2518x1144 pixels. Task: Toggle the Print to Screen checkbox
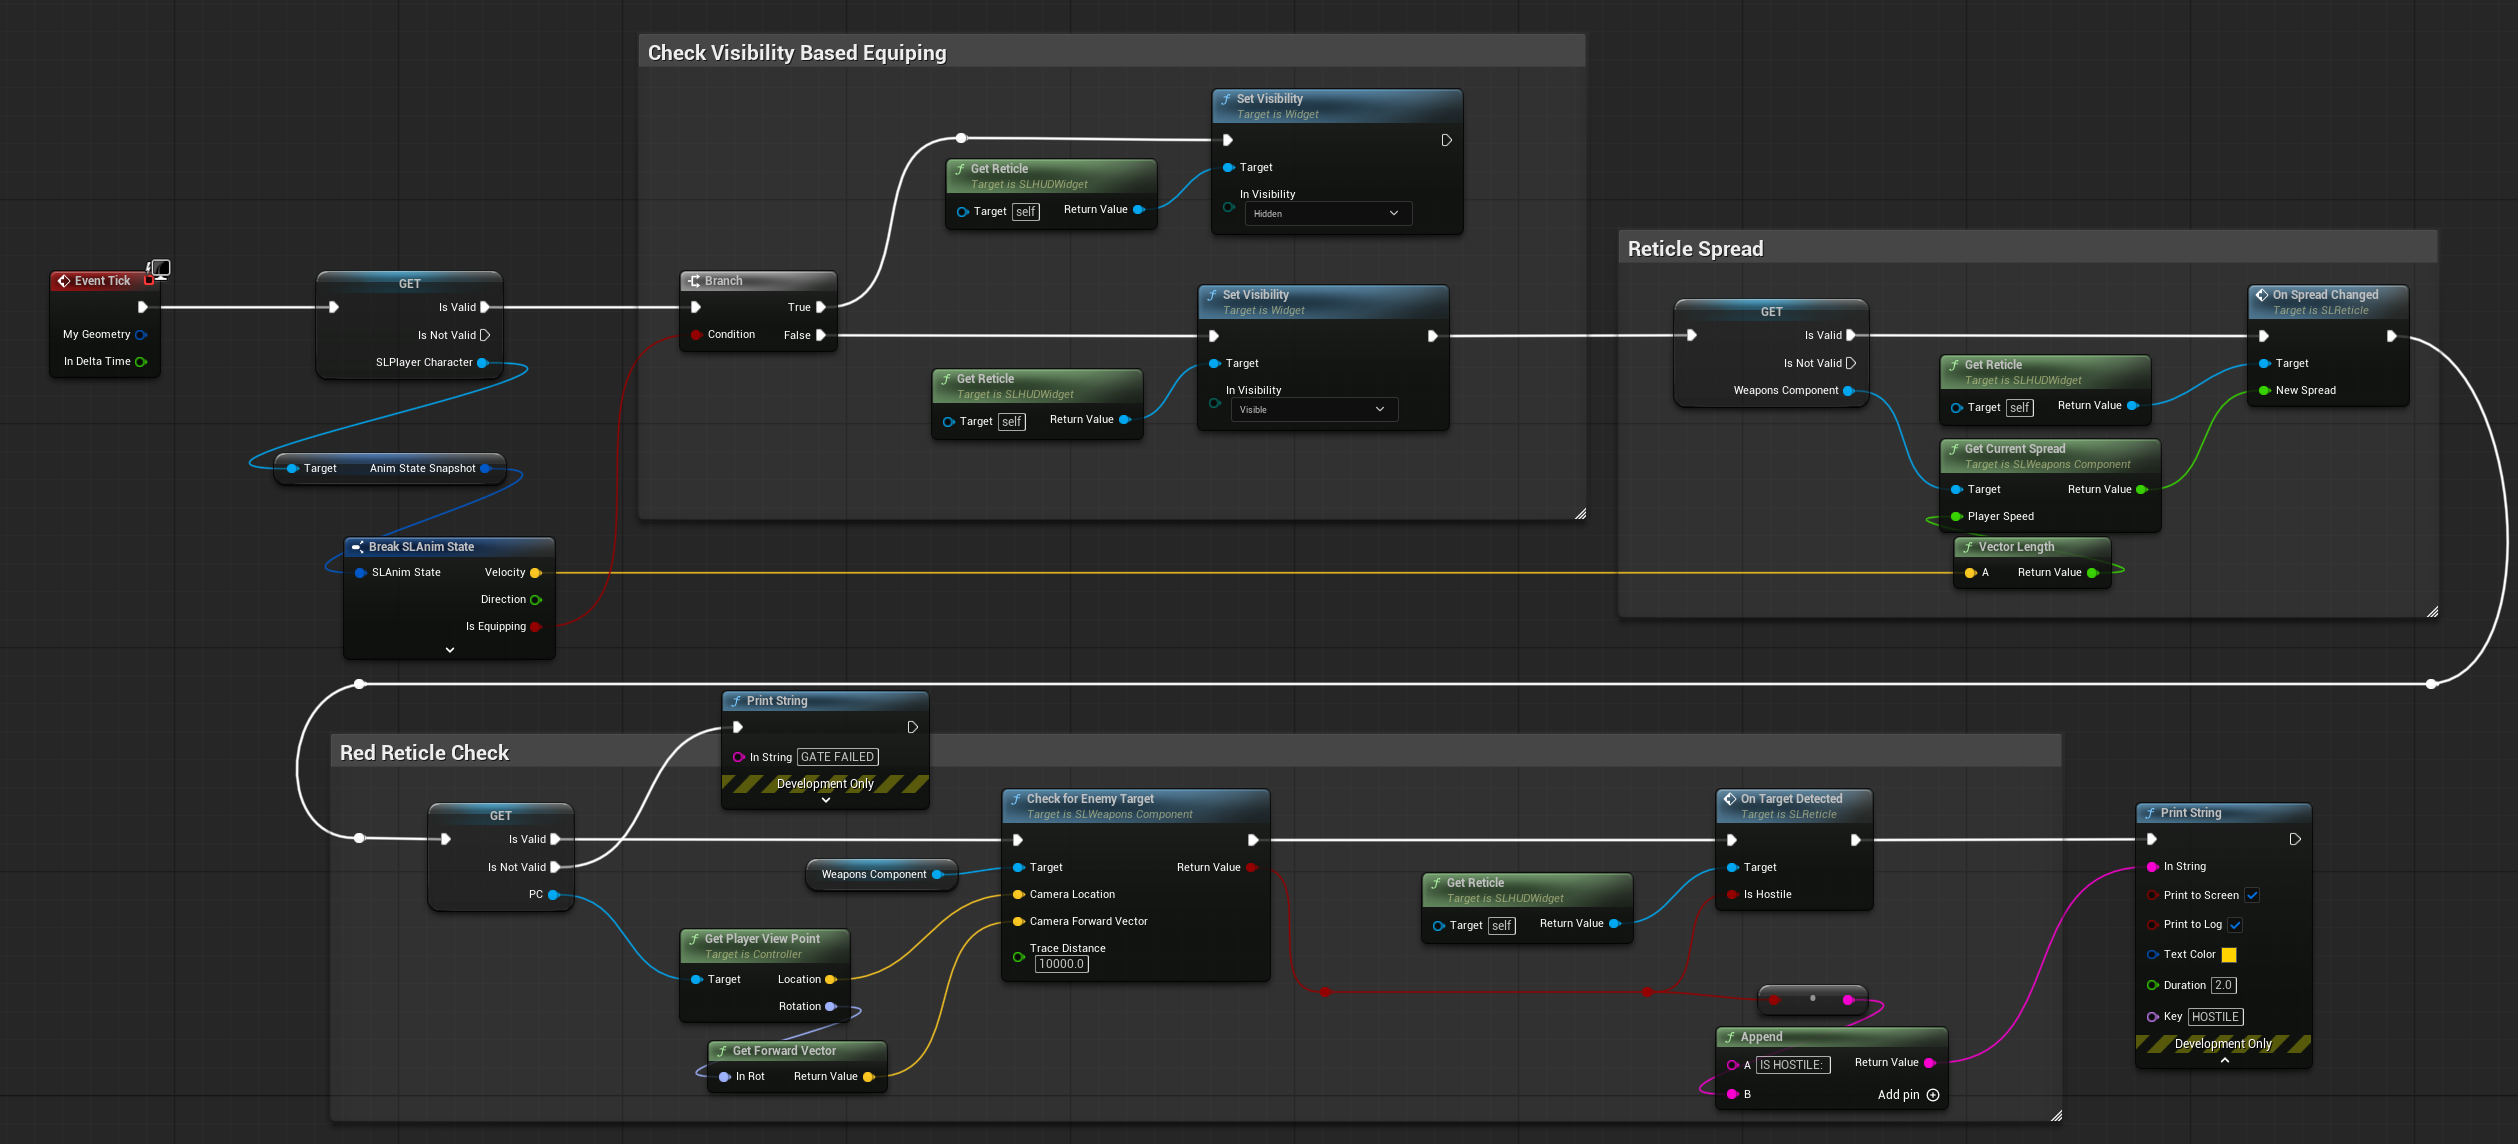[x=2252, y=896]
